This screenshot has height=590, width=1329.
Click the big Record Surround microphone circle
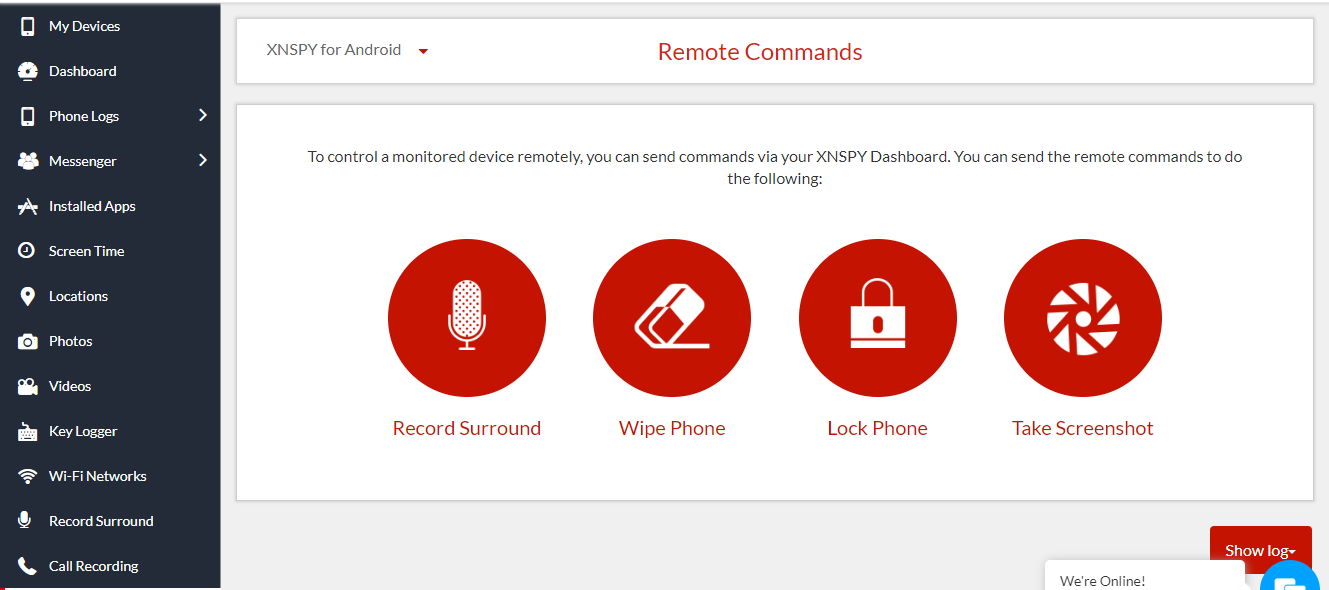point(467,320)
